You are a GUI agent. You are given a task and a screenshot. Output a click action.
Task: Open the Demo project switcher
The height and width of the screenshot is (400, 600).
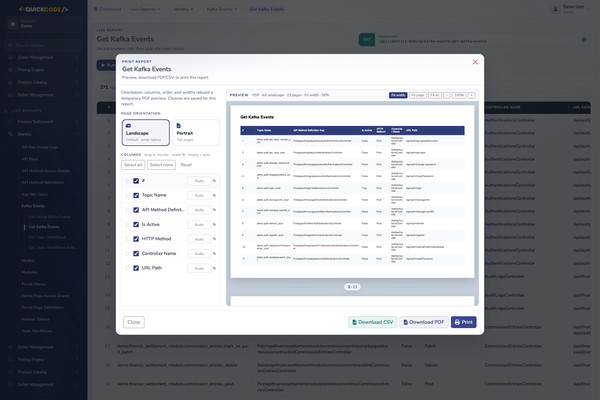click(x=43, y=24)
